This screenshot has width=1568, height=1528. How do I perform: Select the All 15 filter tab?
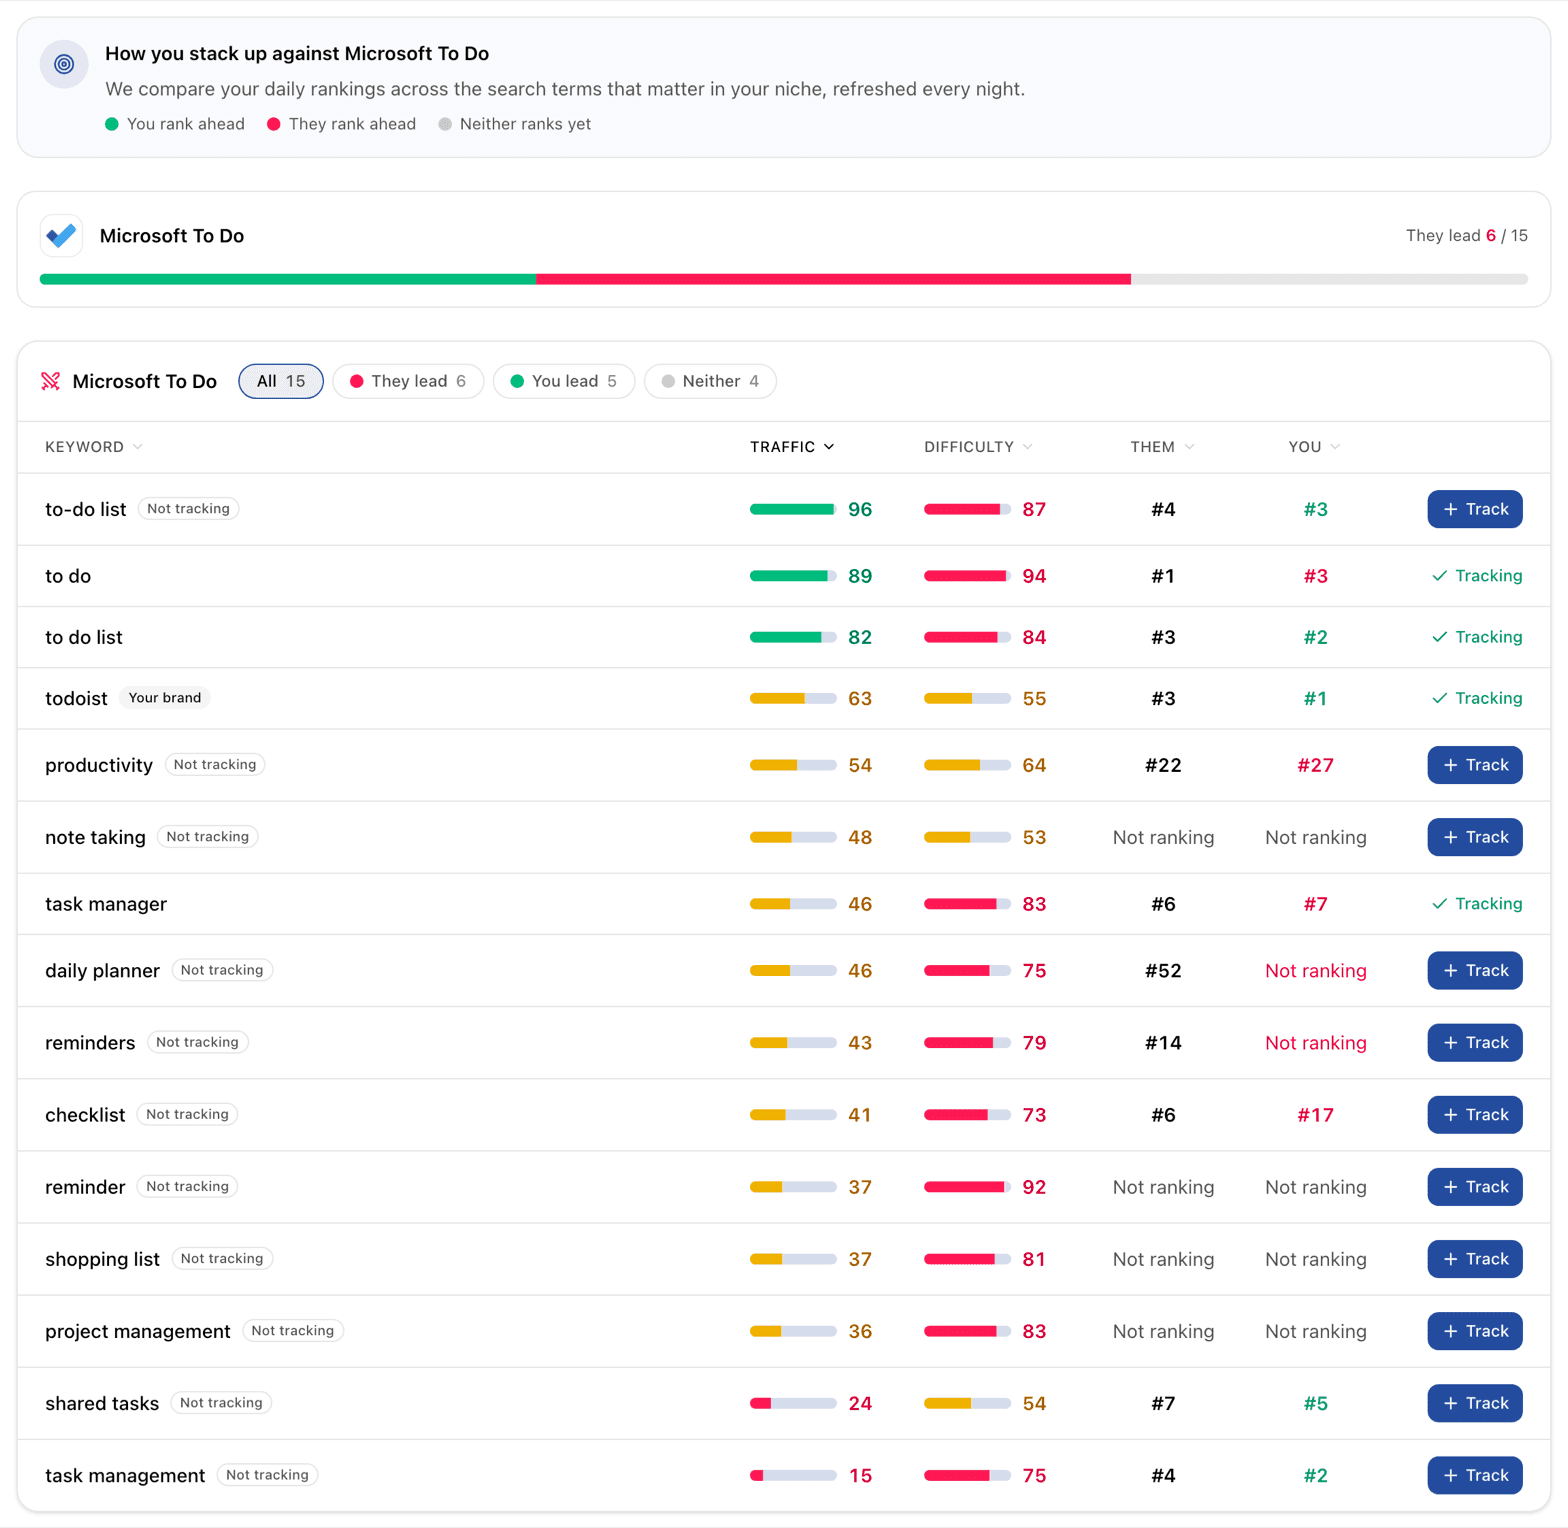281,381
